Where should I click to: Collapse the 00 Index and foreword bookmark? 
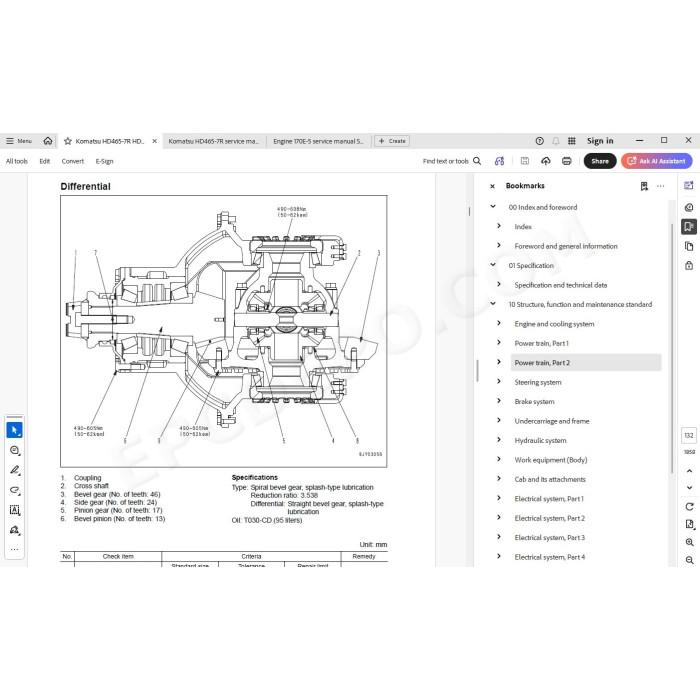(493, 207)
